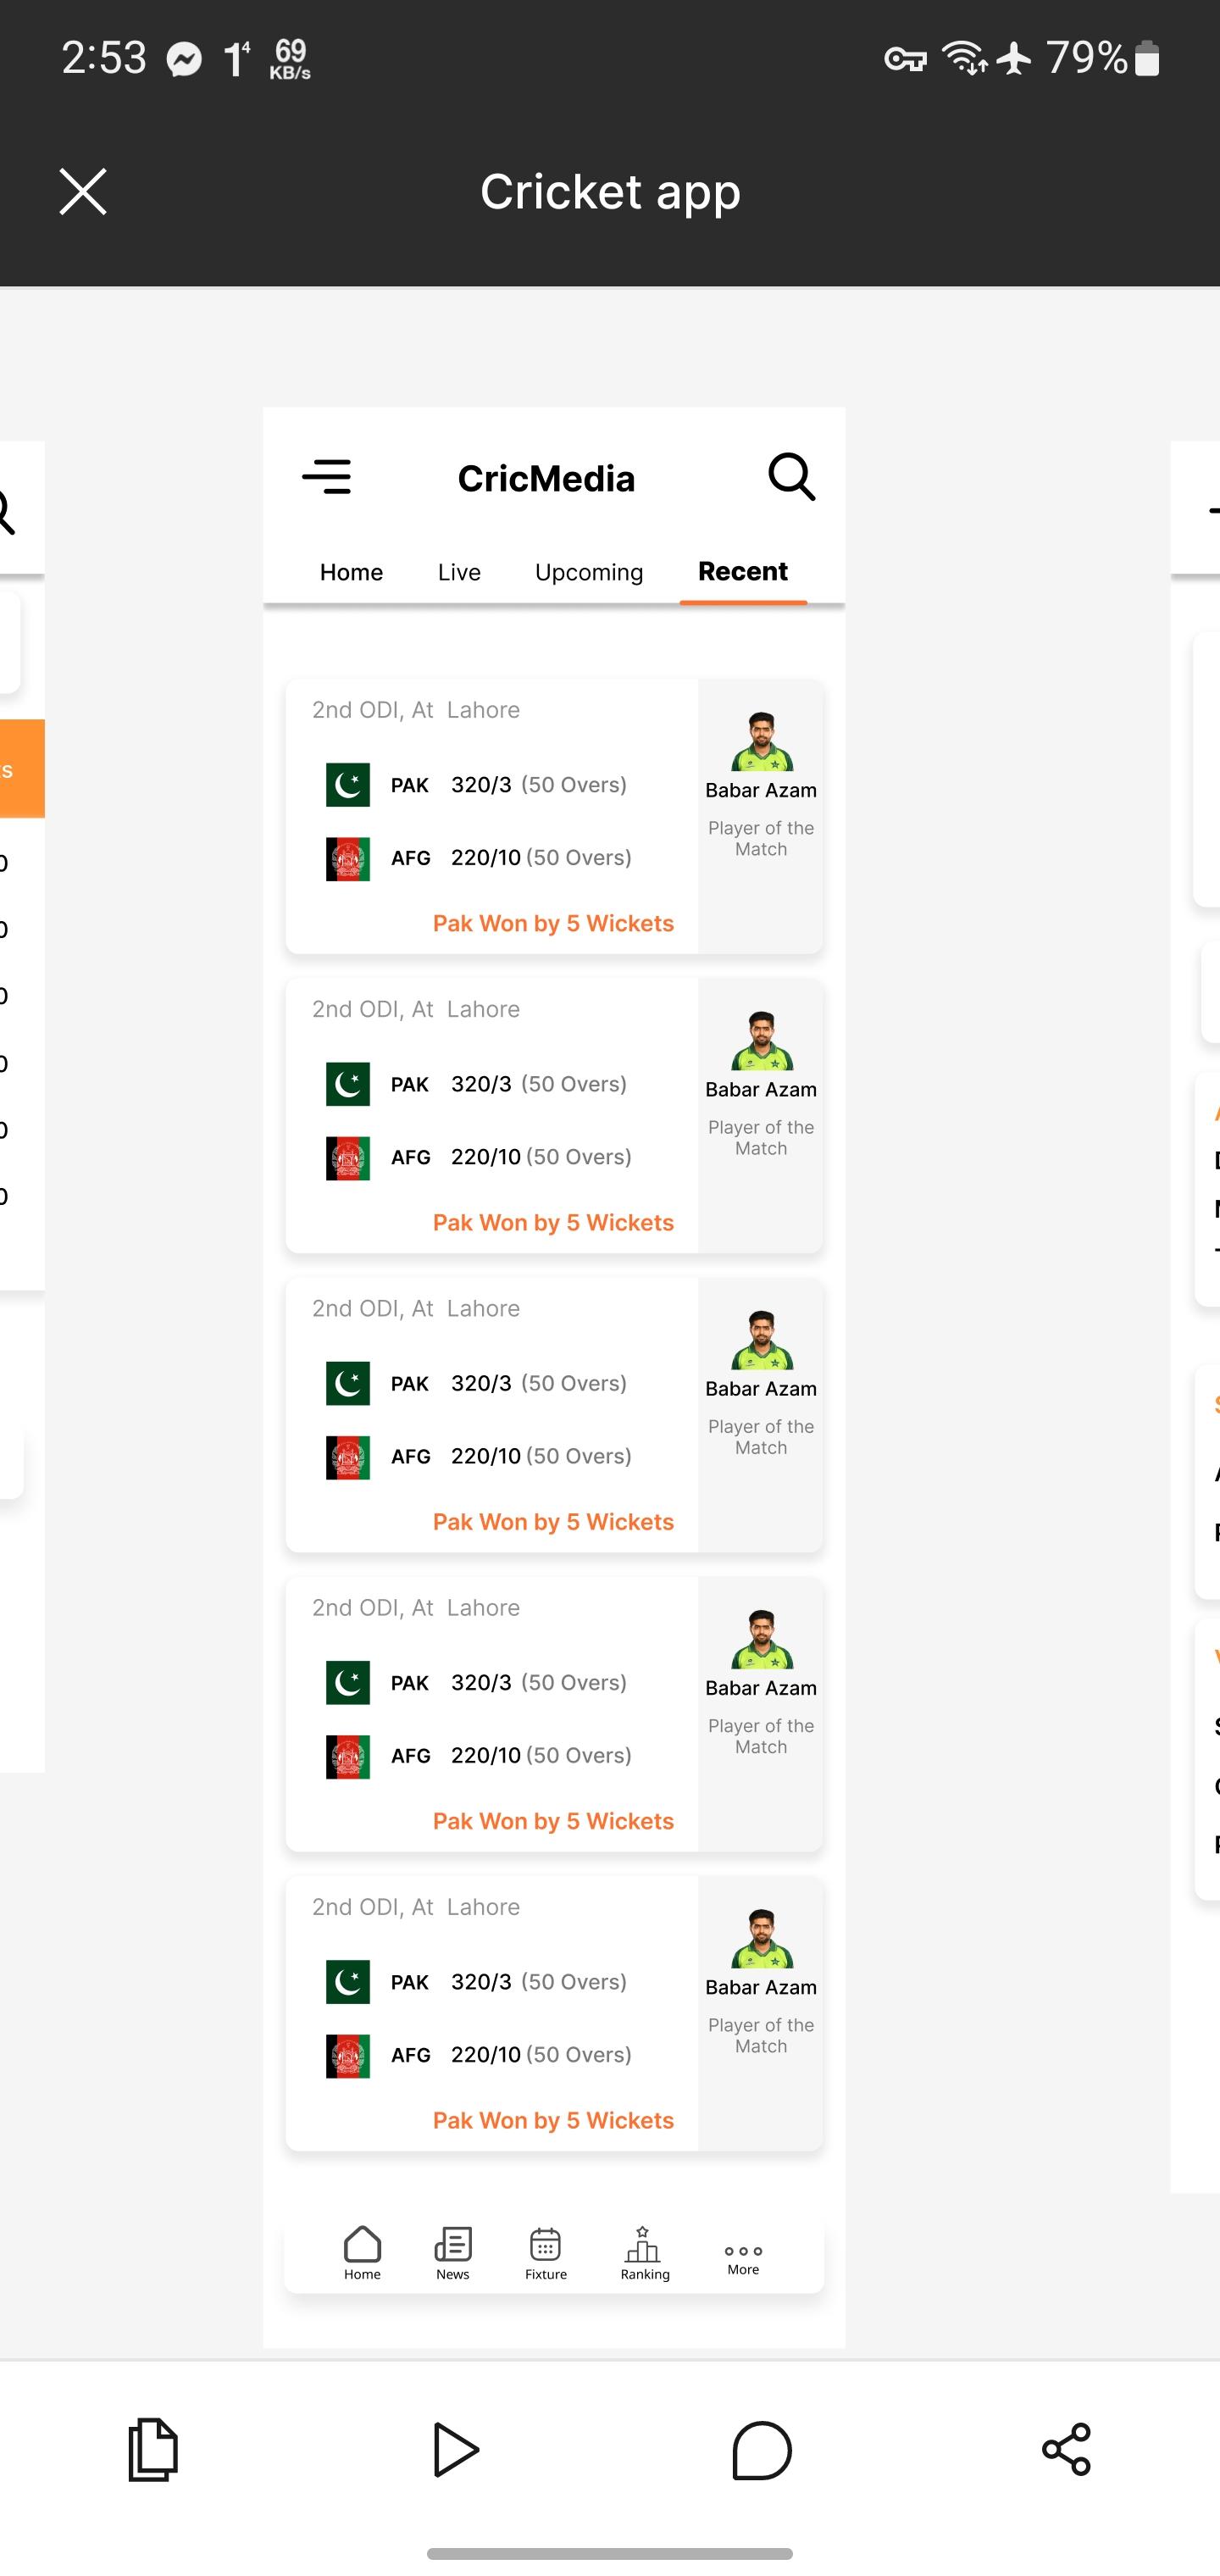
Task: Open News from the bottom navigation
Action: (x=453, y=2254)
